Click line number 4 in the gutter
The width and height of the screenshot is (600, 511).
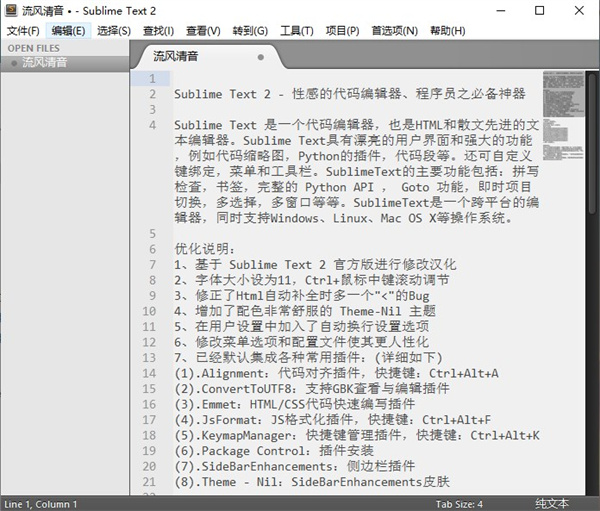pyautogui.click(x=152, y=125)
